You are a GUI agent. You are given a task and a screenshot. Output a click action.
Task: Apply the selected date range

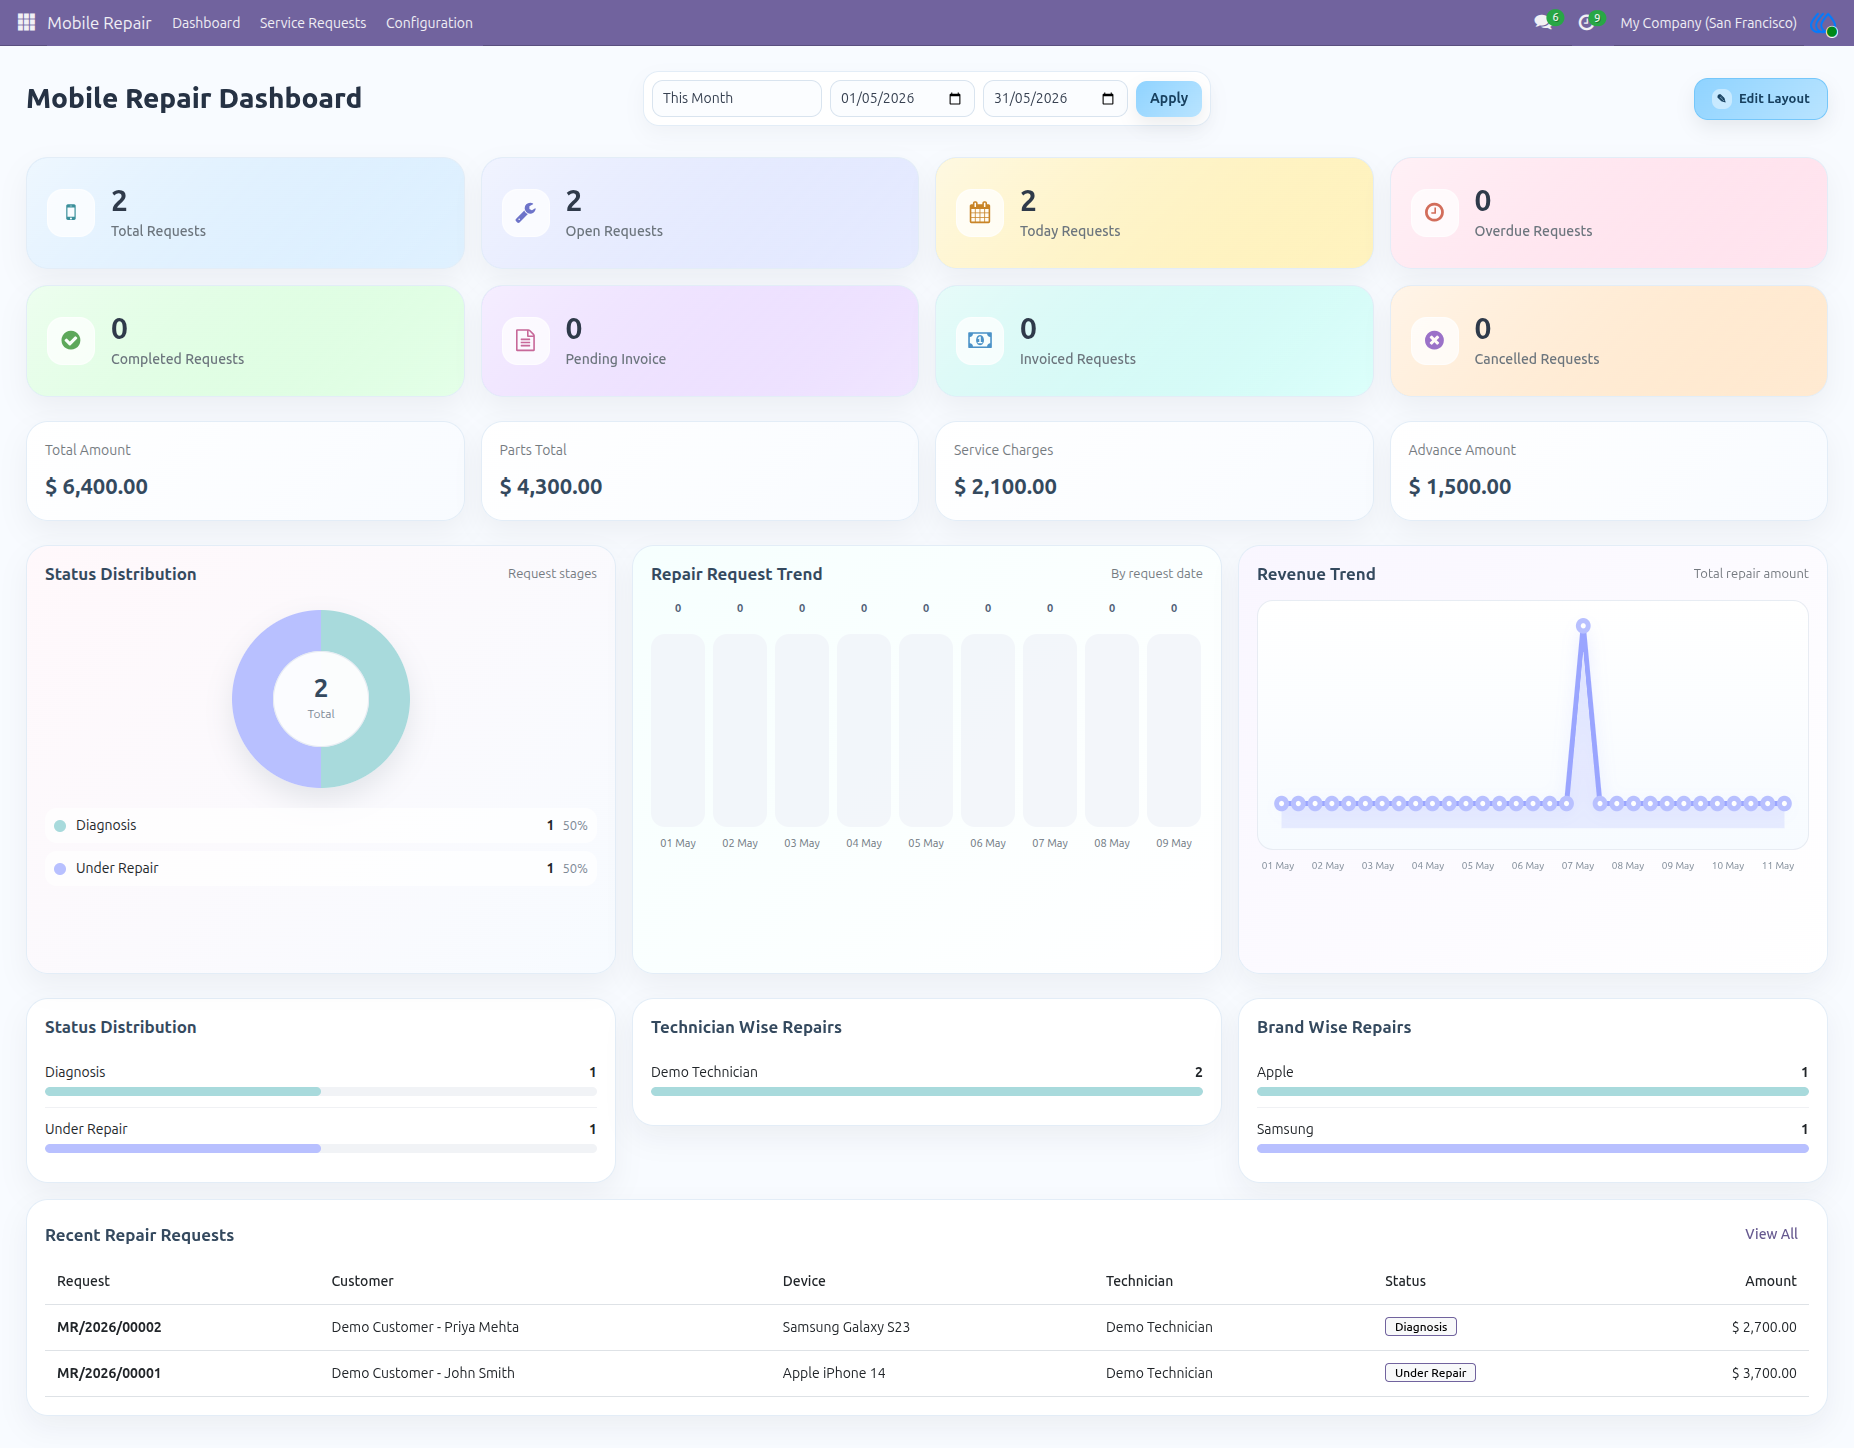tap(1169, 98)
